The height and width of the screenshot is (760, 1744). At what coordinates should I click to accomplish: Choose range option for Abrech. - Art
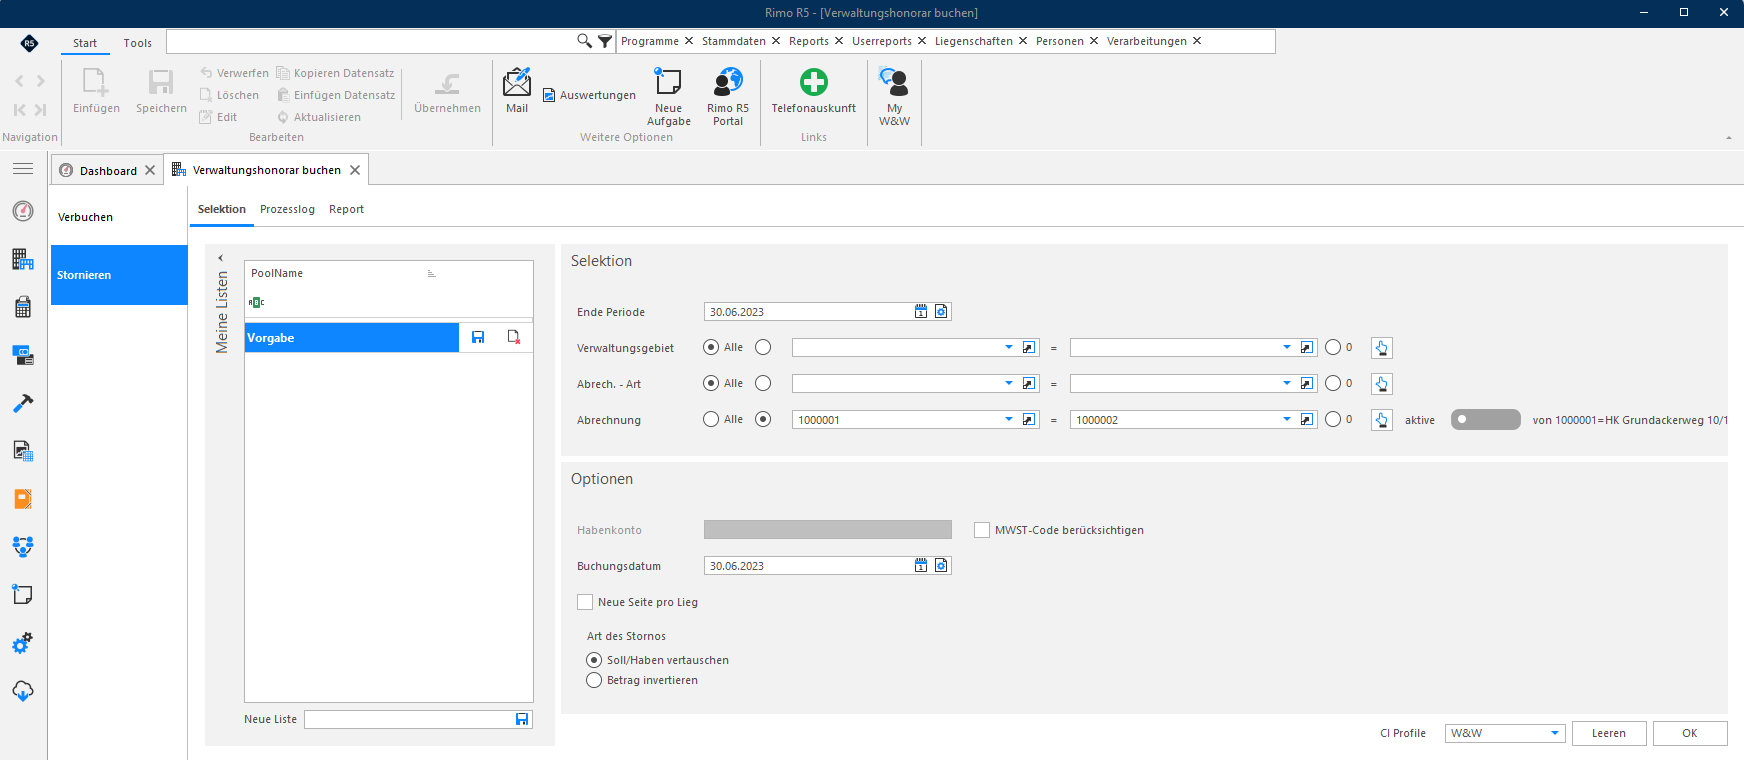click(763, 383)
